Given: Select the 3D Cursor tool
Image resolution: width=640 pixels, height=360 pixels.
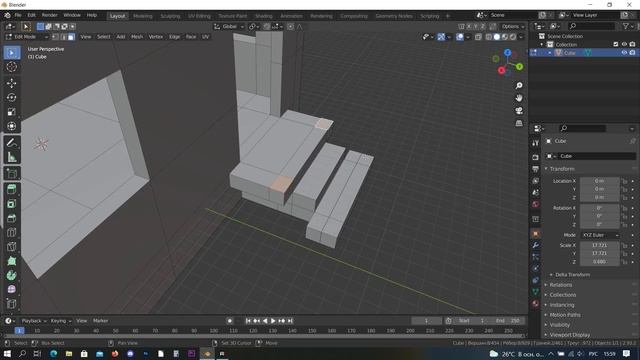Looking at the screenshot, I should [x=11, y=67].
